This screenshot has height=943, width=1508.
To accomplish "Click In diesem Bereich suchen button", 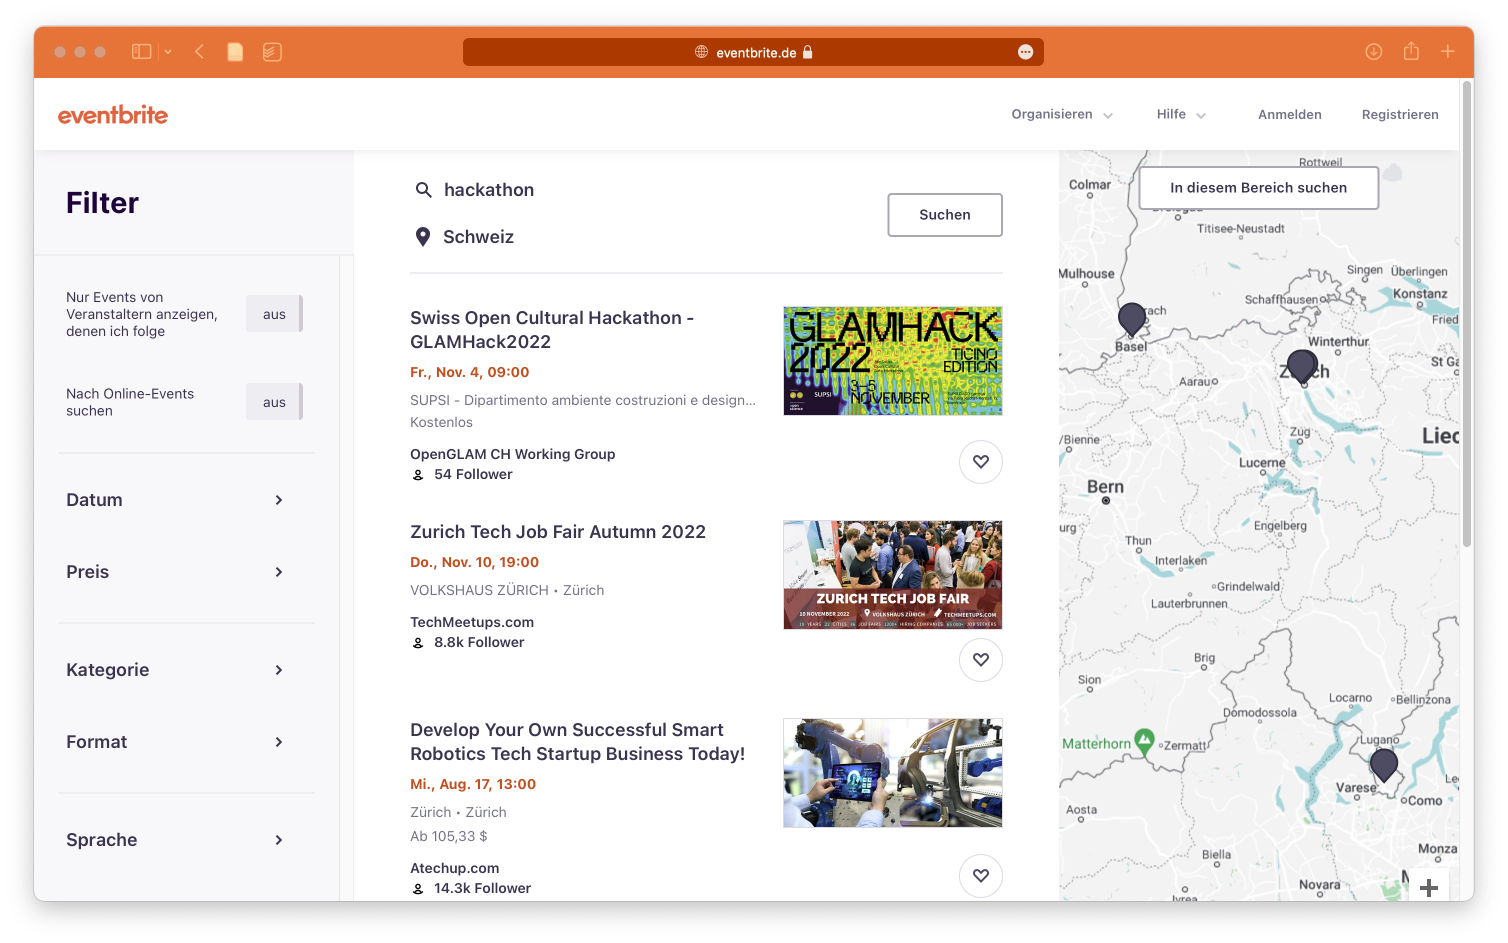I will [x=1258, y=188].
